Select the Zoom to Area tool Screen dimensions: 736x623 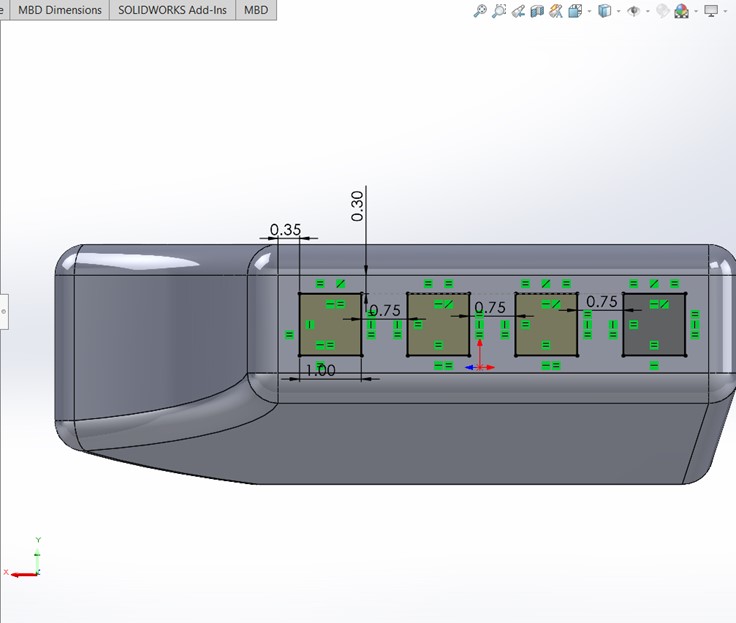[499, 10]
